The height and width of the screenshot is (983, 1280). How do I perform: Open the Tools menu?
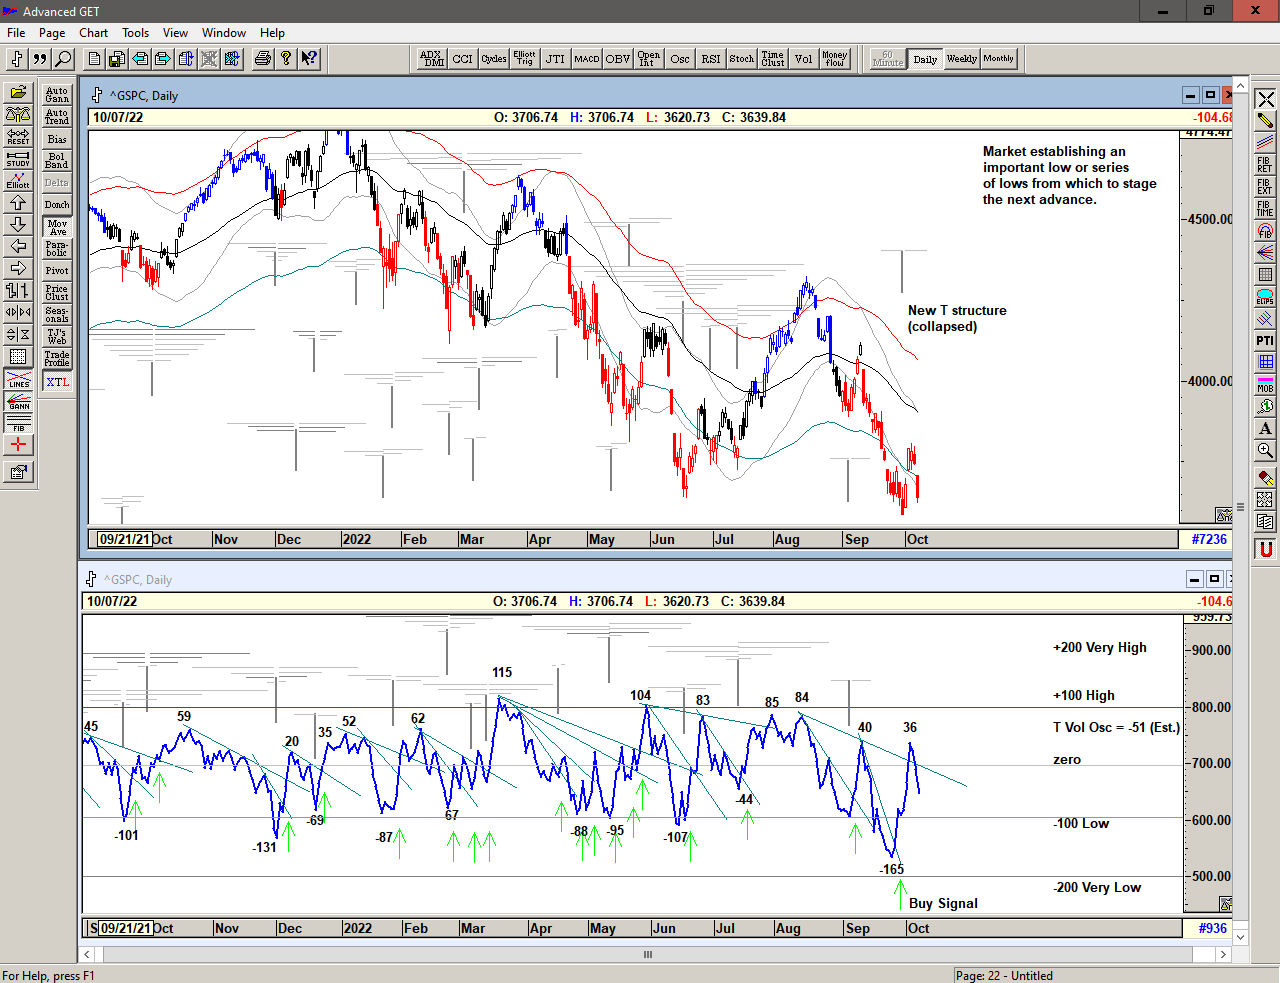[135, 33]
